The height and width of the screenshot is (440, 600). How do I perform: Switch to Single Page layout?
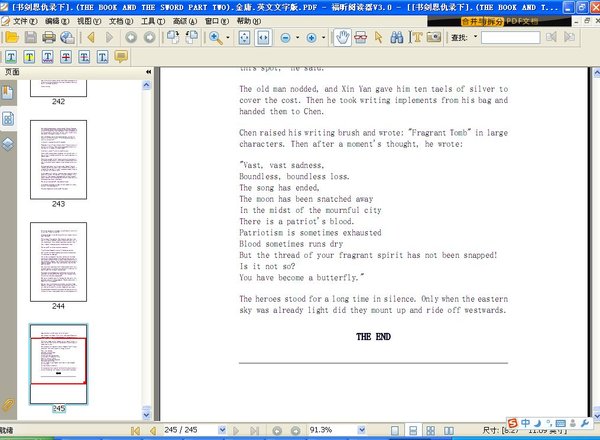(x=395, y=430)
